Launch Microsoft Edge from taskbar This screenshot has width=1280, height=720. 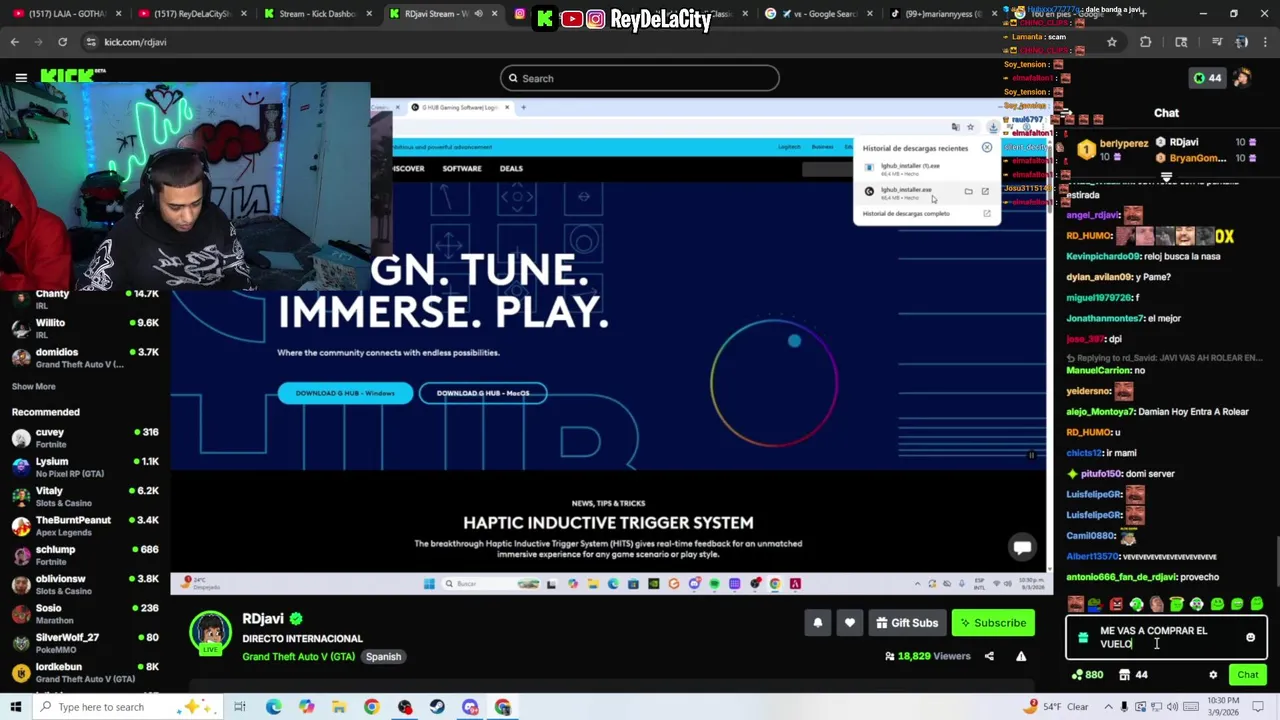pyautogui.click(x=273, y=707)
